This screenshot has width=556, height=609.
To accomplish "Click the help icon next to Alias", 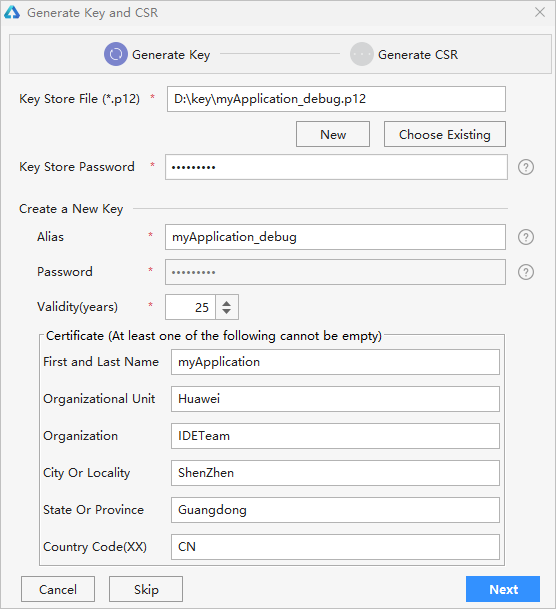I will (526, 237).
